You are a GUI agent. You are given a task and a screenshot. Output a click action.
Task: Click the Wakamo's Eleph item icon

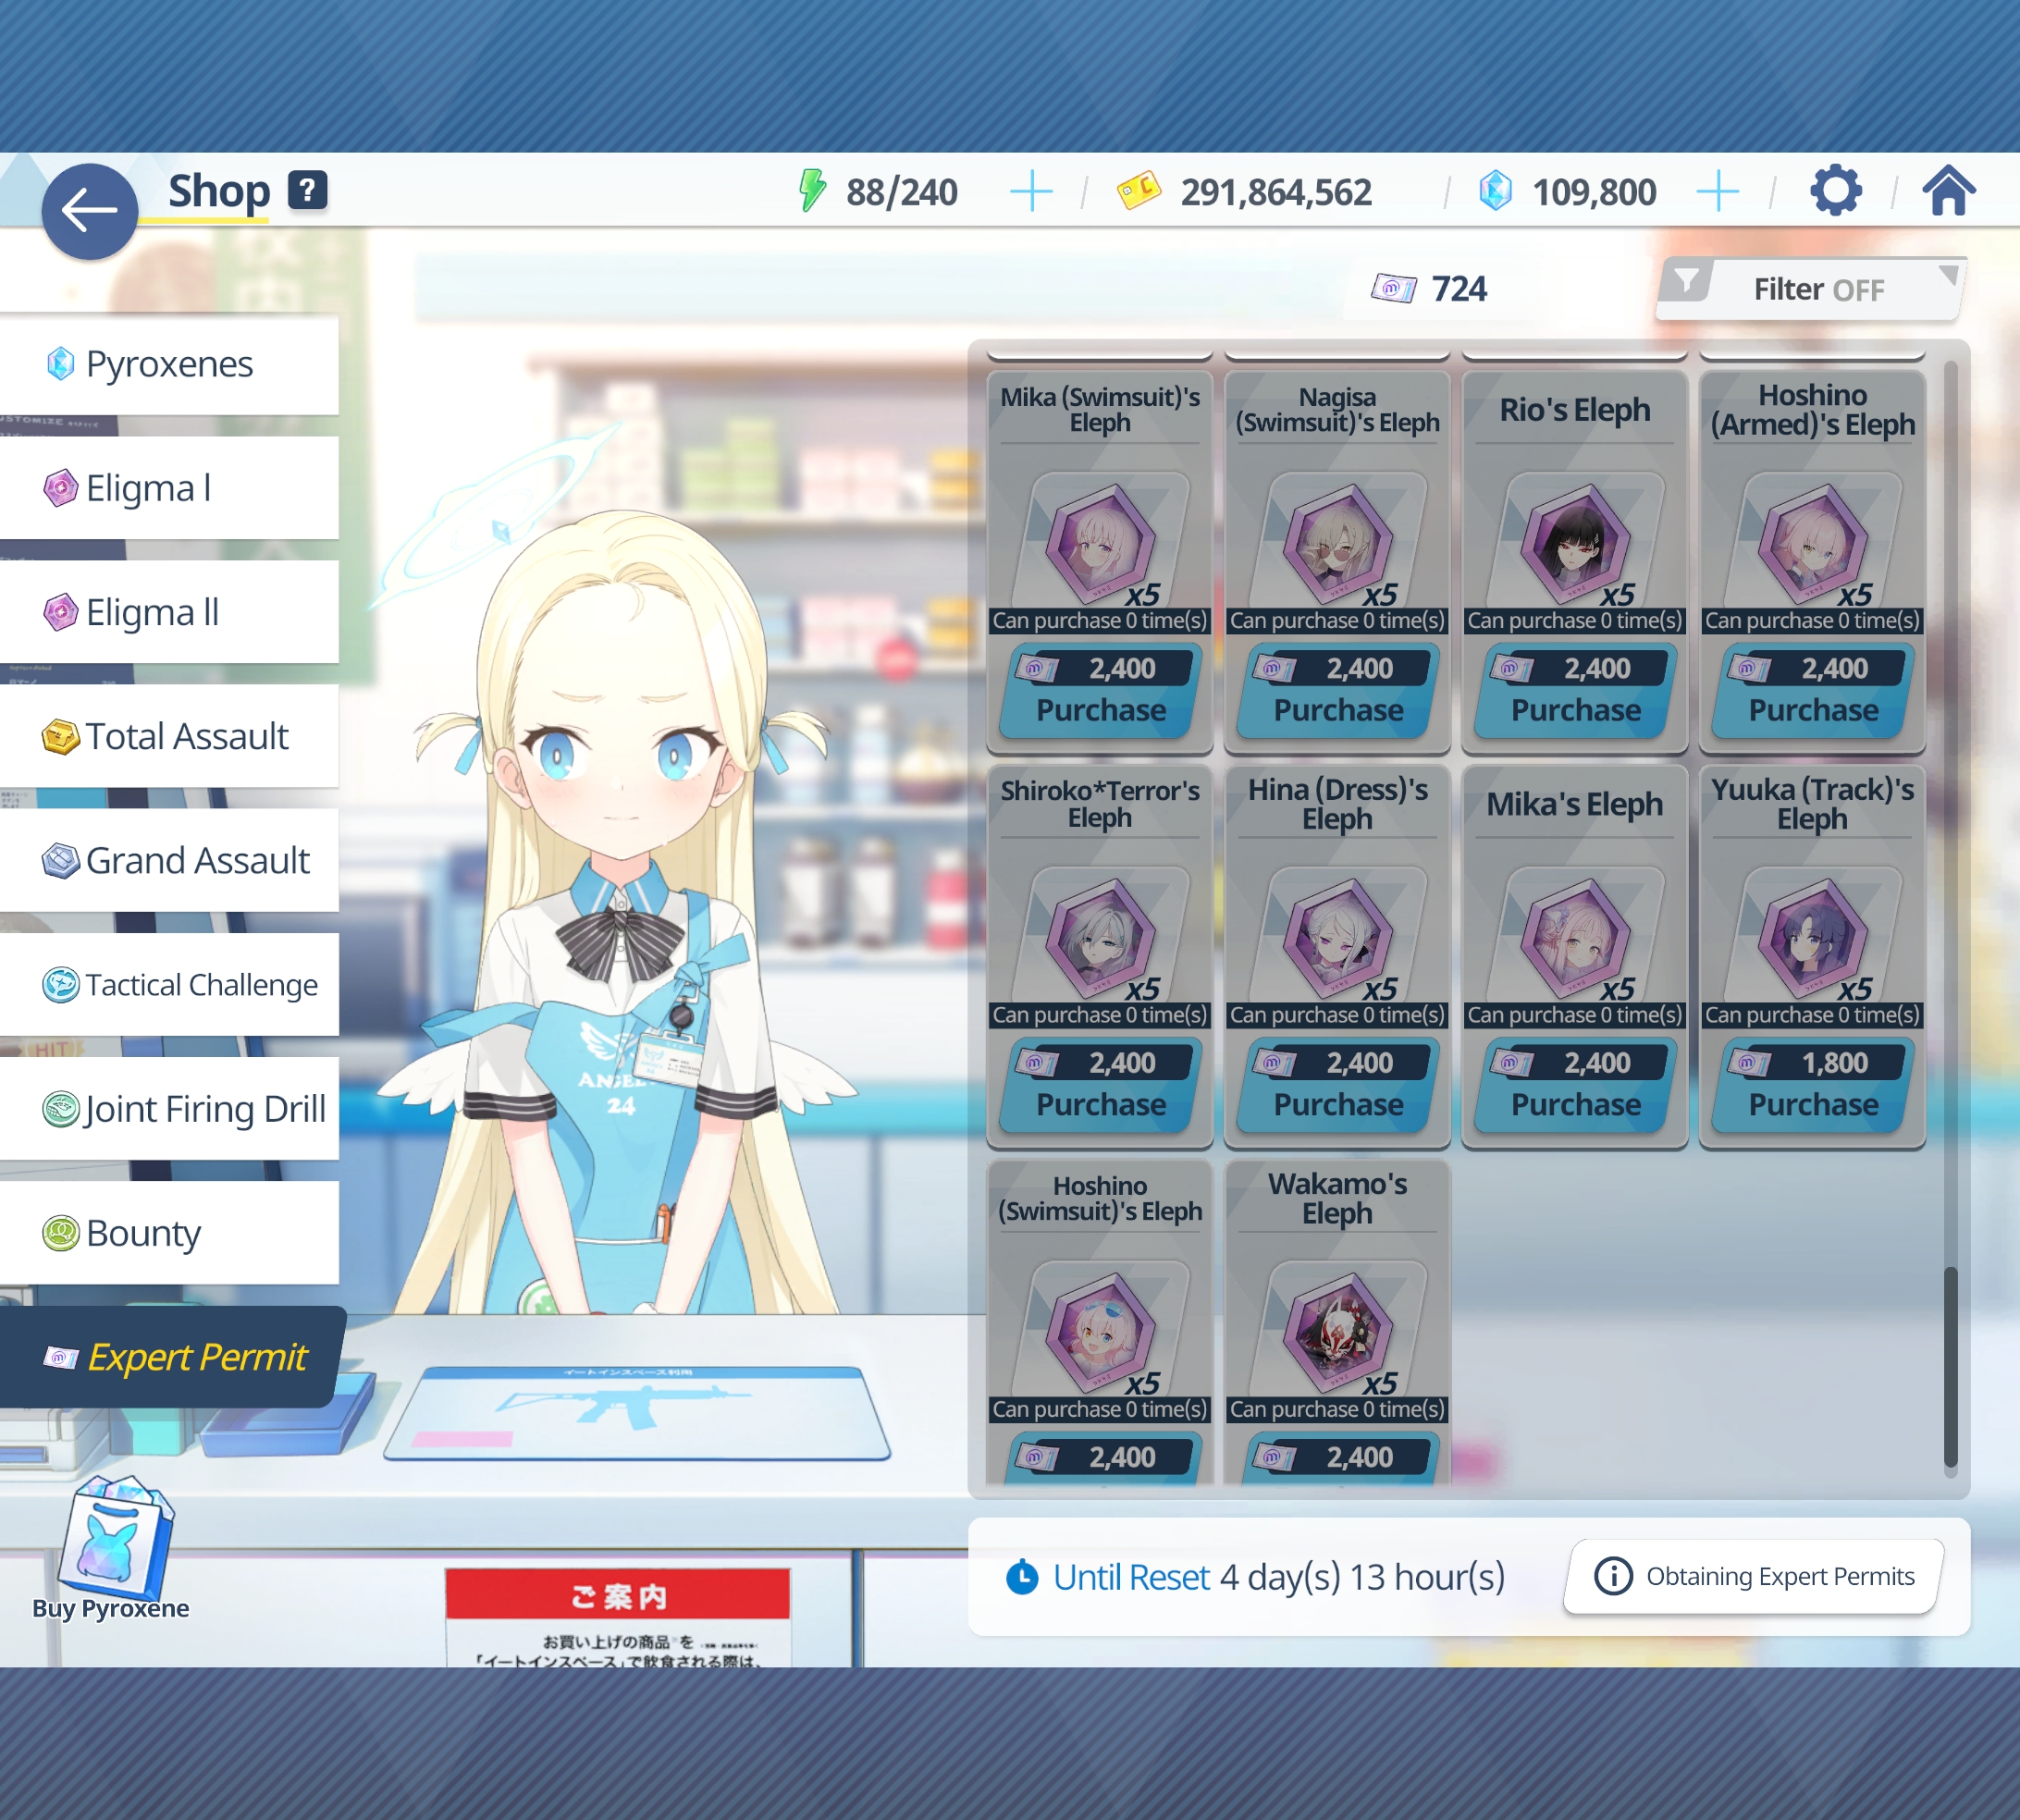[1337, 1331]
